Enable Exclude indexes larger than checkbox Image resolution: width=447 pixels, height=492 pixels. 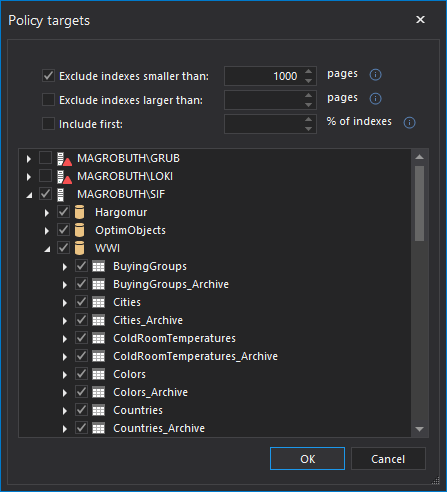48,99
